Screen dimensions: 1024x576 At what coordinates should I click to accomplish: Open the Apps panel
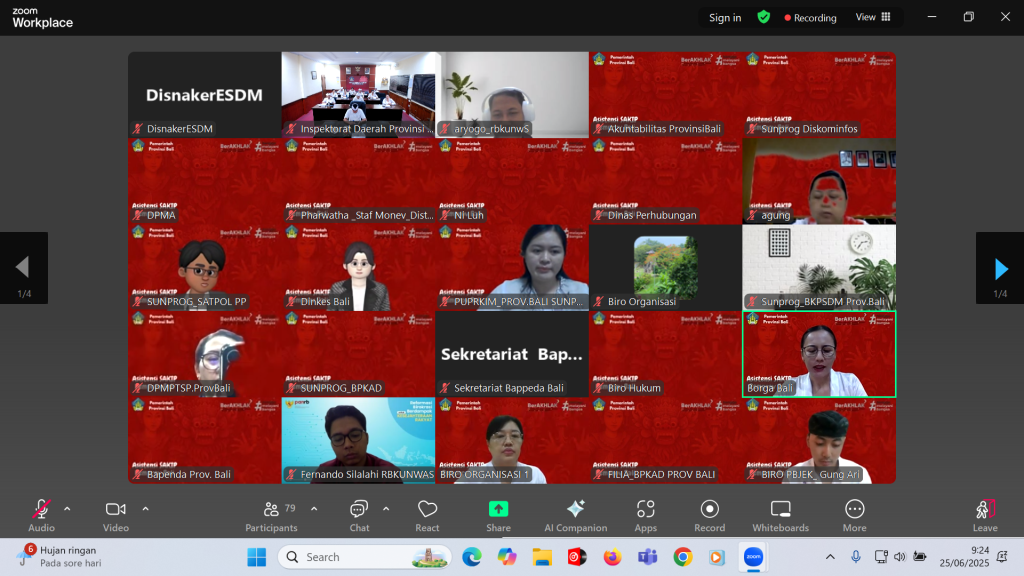point(645,514)
